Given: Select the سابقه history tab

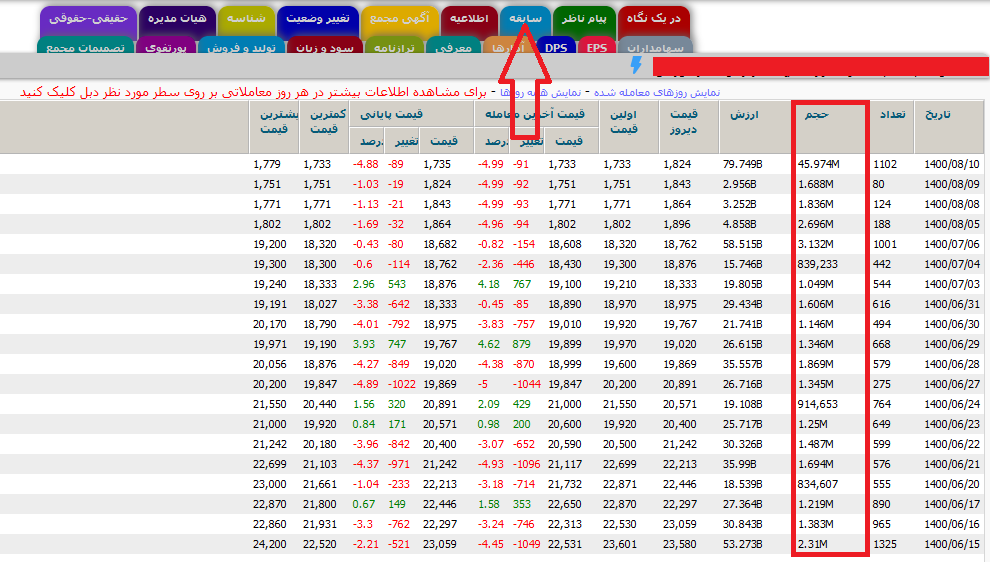Looking at the screenshot, I should coord(525,19).
